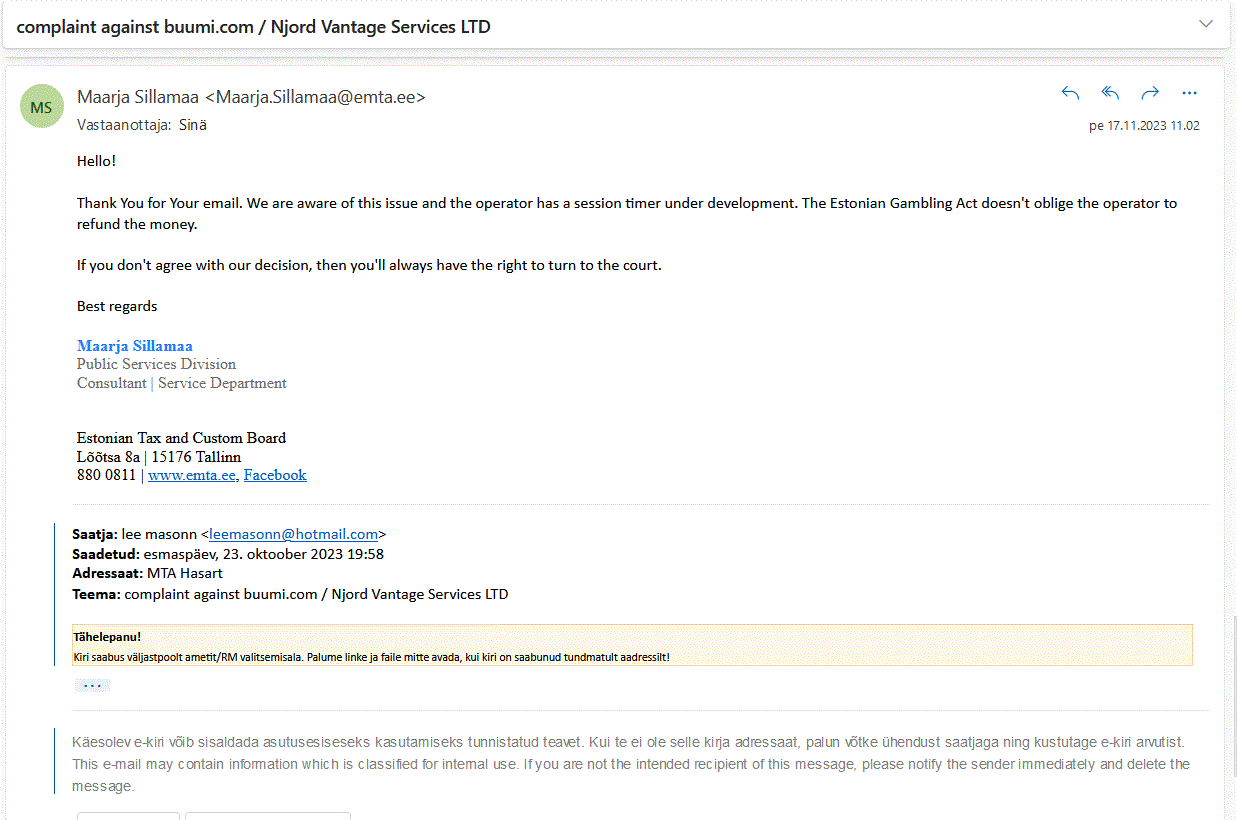Image resolution: width=1237 pixels, height=820 pixels.
Task: Click the quoted Teema subject line
Action: pos(290,594)
